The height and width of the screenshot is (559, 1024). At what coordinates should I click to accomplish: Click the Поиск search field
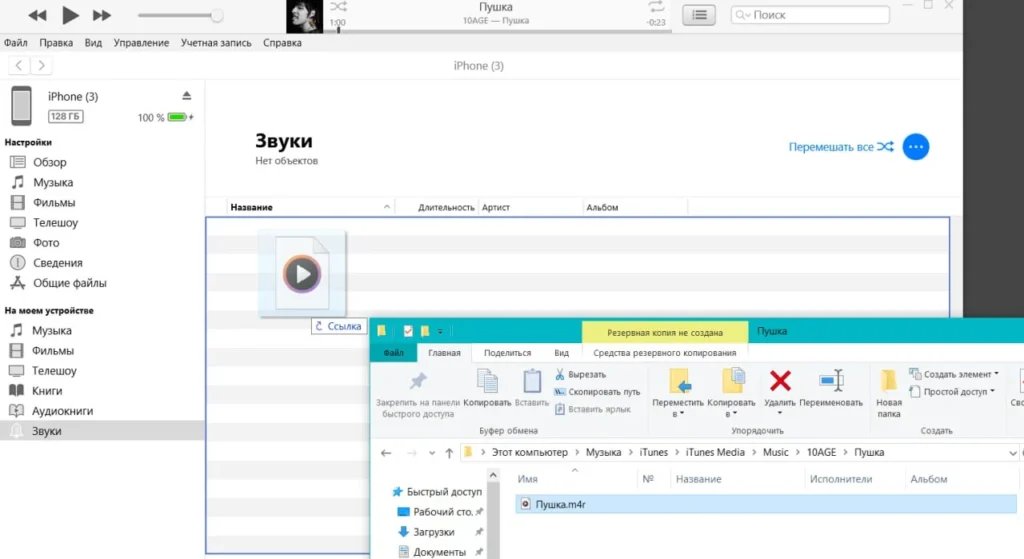coord(810,14)
